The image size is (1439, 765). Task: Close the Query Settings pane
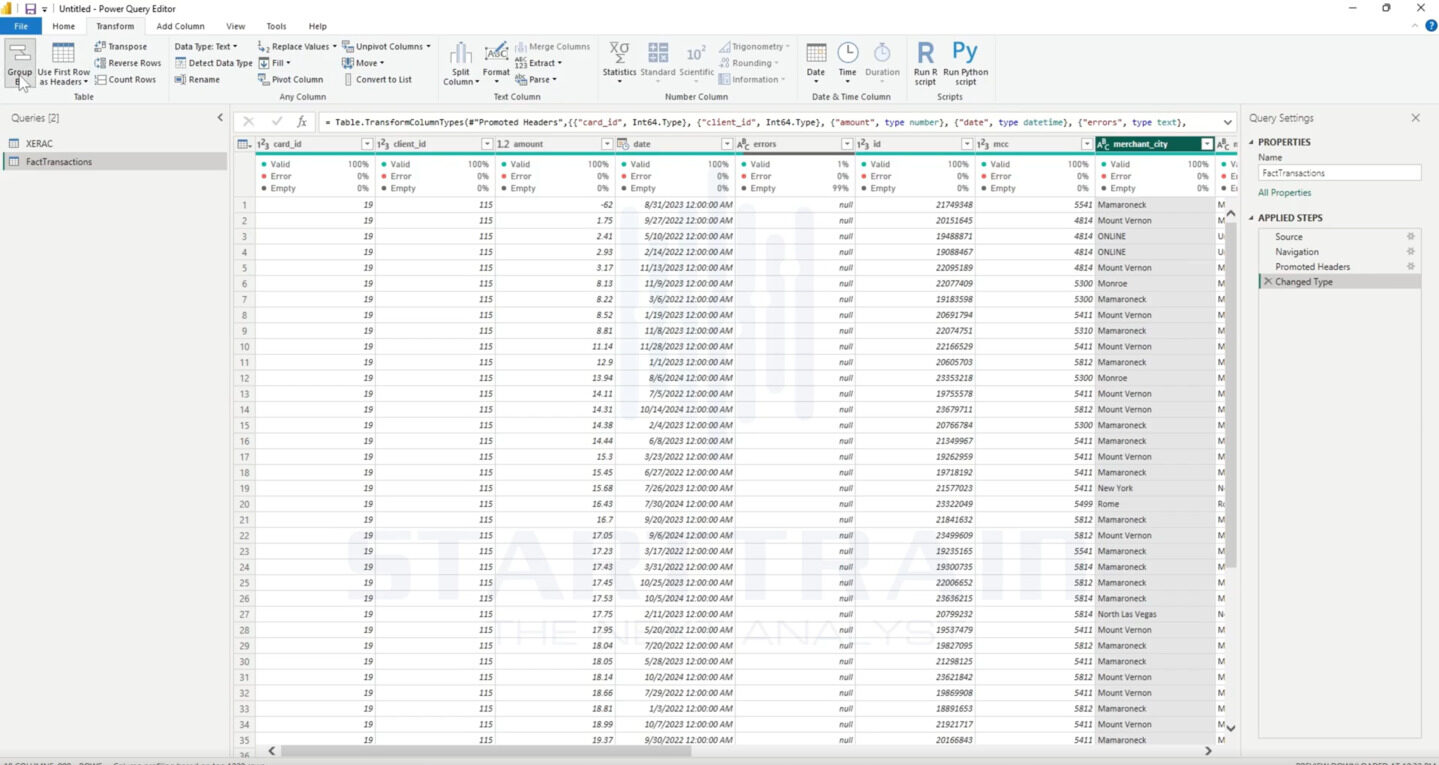tap(1415, 118)
